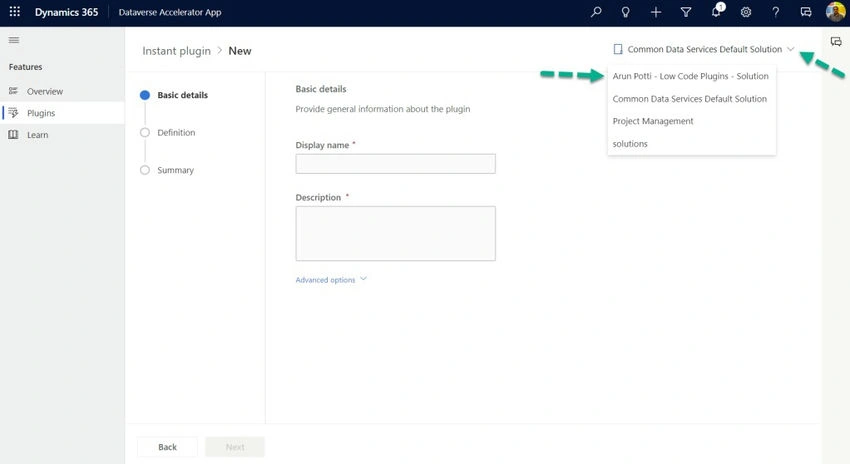Select the Basic details step
Image resolution: width=850 pixels, height=464 pixels.
(x=174, y=95)
